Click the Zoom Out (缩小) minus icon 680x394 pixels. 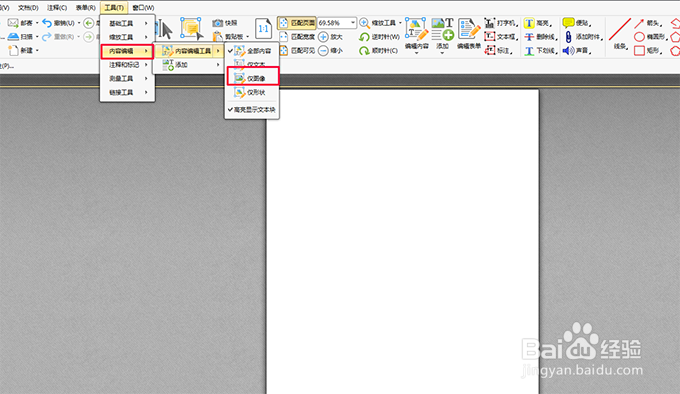(323, 51)
